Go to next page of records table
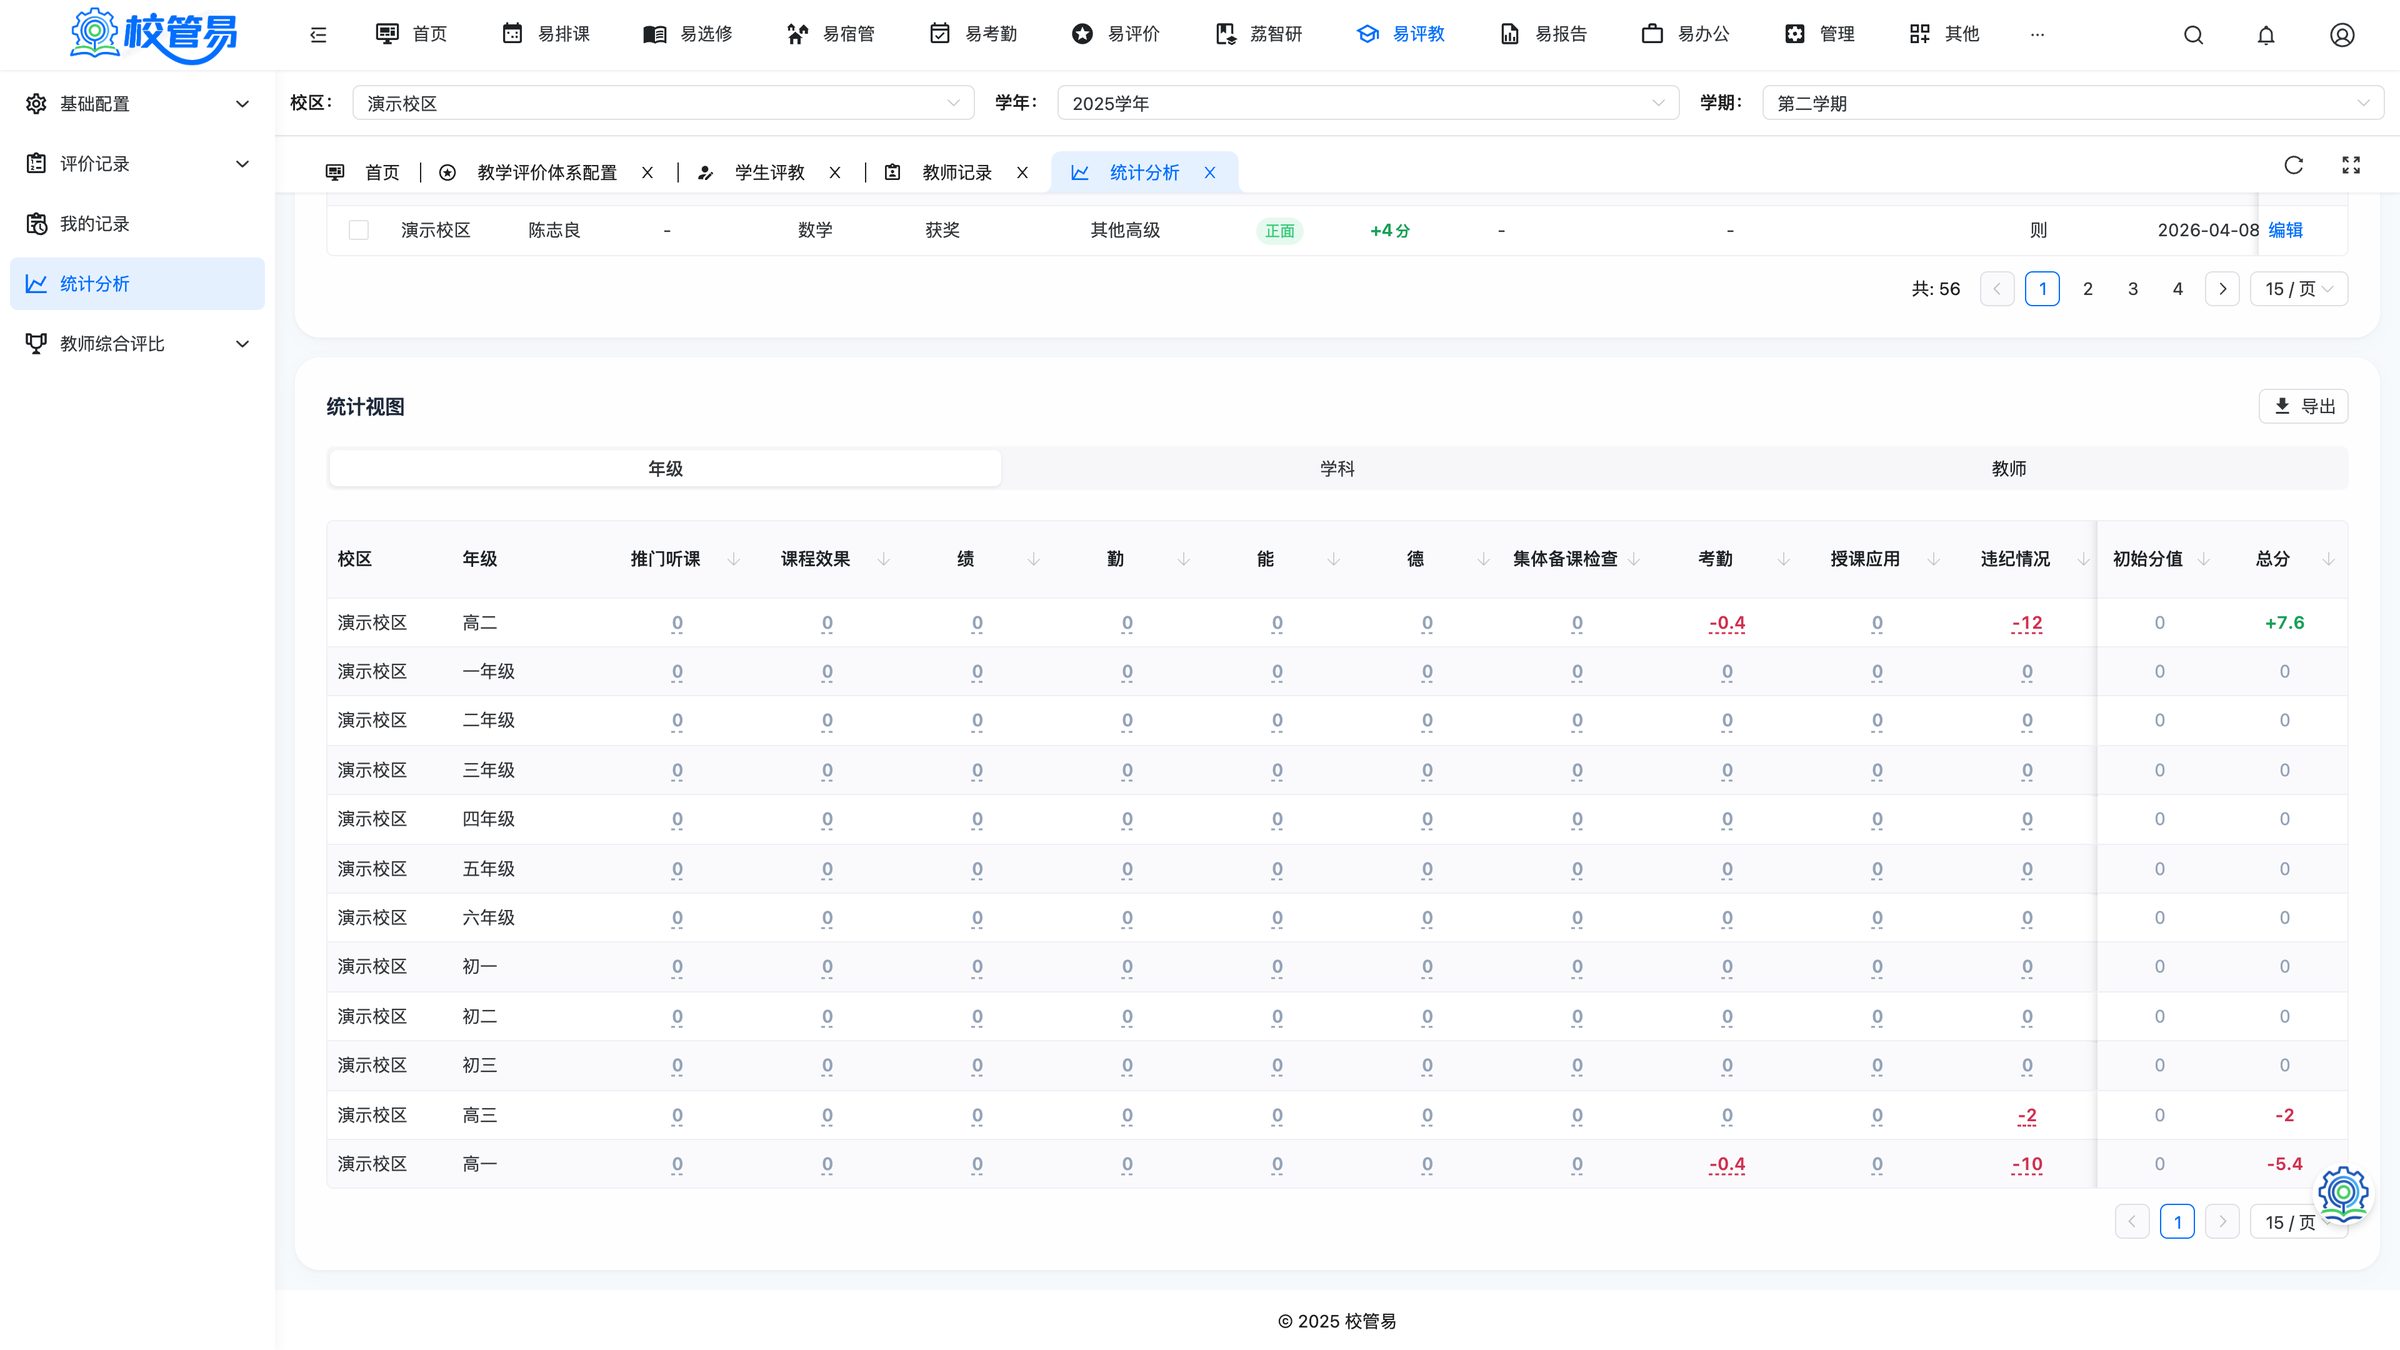The image size is (2400, 1350). [2222, 289]
